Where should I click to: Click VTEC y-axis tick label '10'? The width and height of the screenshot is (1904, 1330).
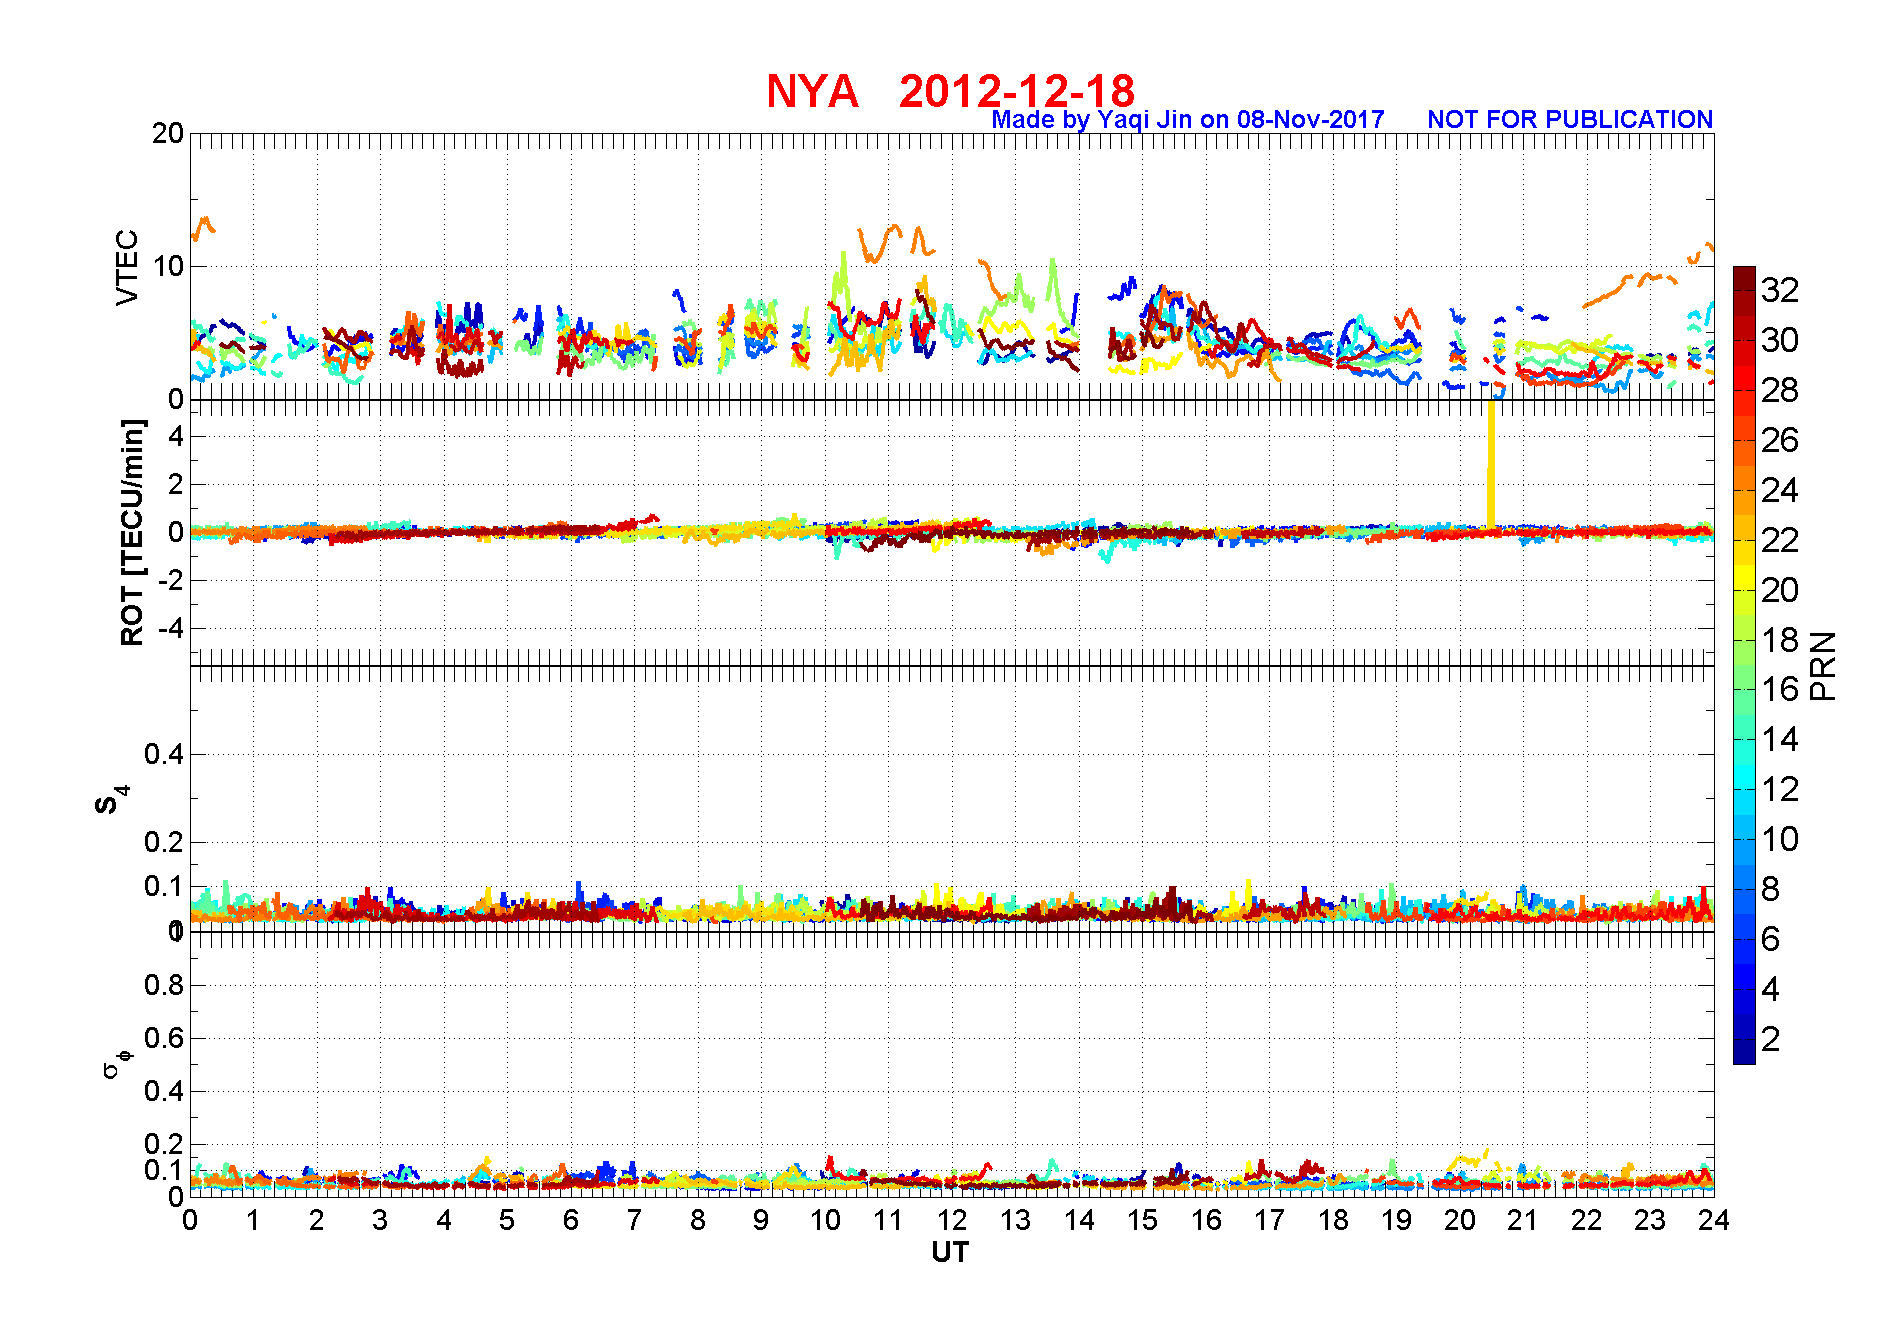(167, 266)
